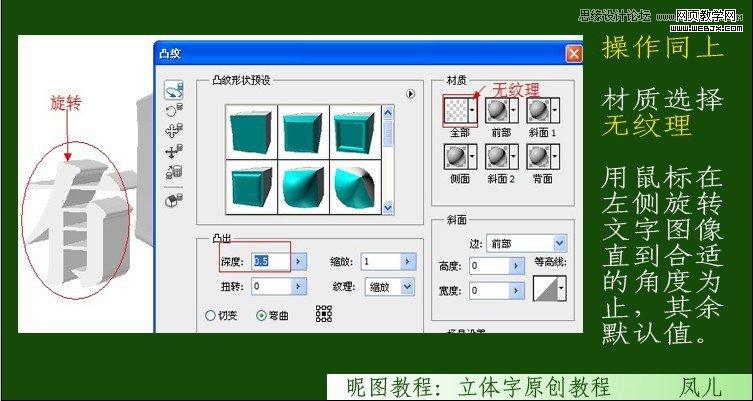Select the 切变 radio button

(x=210, y=316)
